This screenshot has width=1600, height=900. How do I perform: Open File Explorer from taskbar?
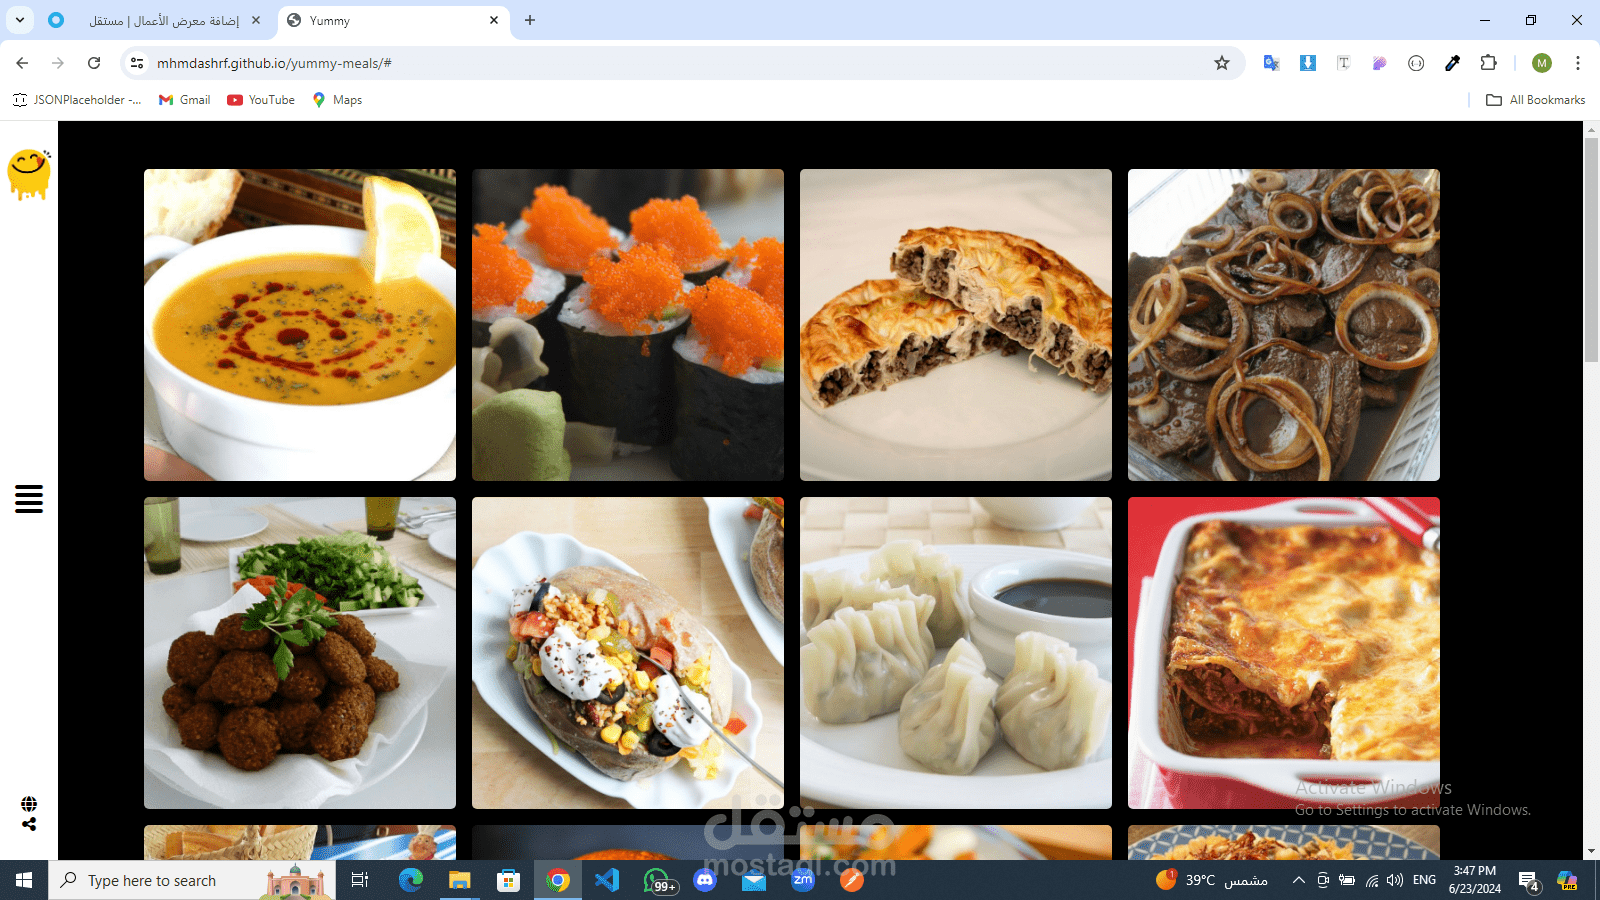click(x=460, y=880)
